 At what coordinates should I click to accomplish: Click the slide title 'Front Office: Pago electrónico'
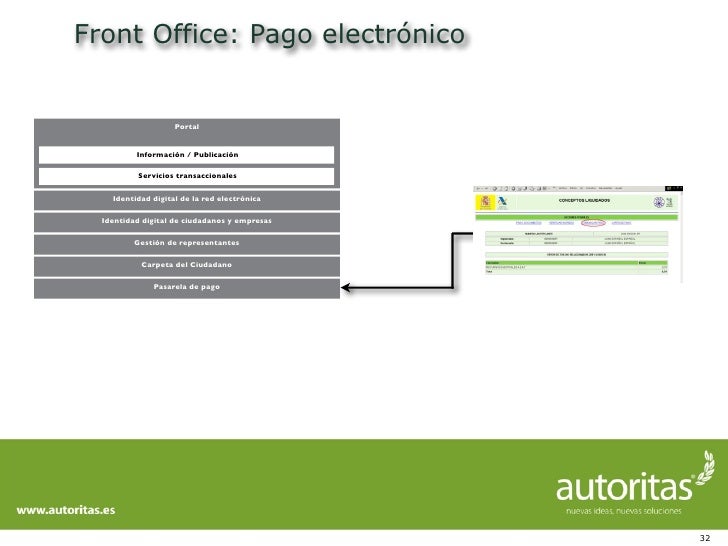click(270, 34)
